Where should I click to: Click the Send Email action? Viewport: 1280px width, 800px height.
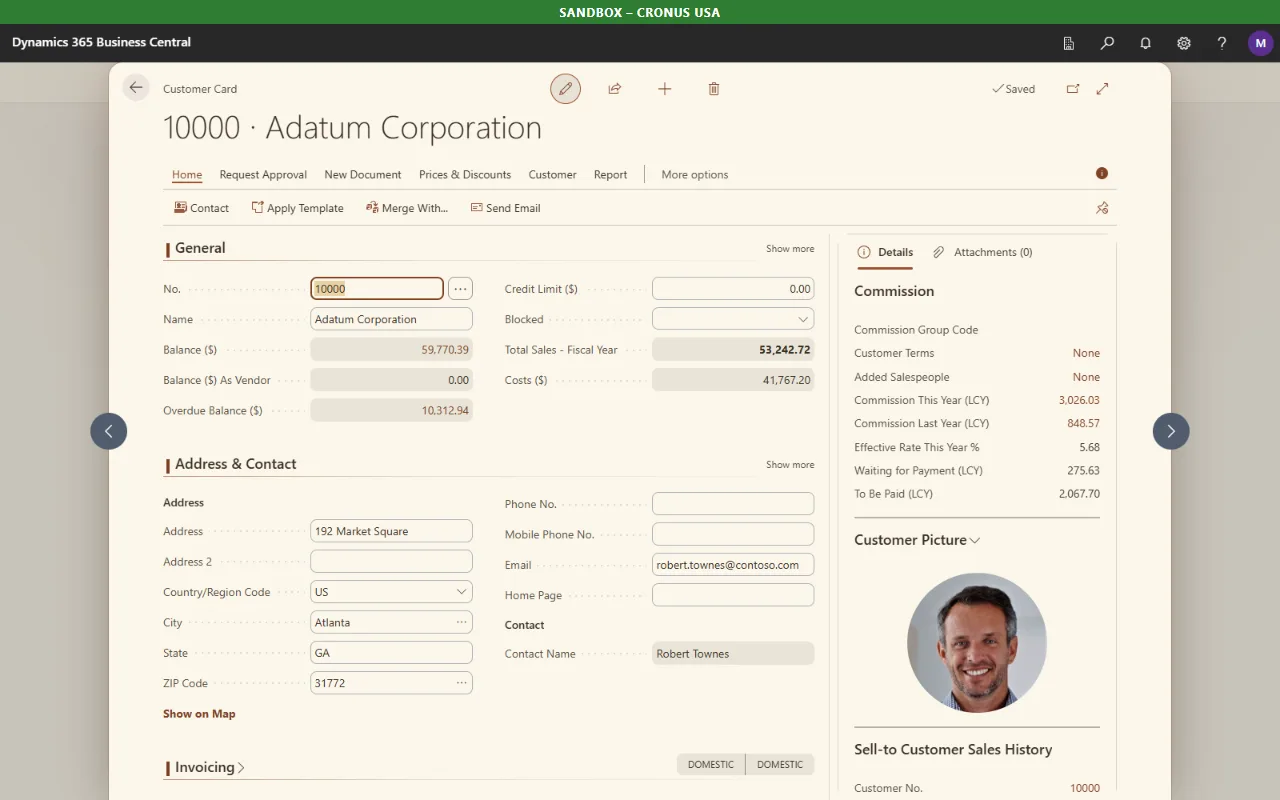click(505, 208)
